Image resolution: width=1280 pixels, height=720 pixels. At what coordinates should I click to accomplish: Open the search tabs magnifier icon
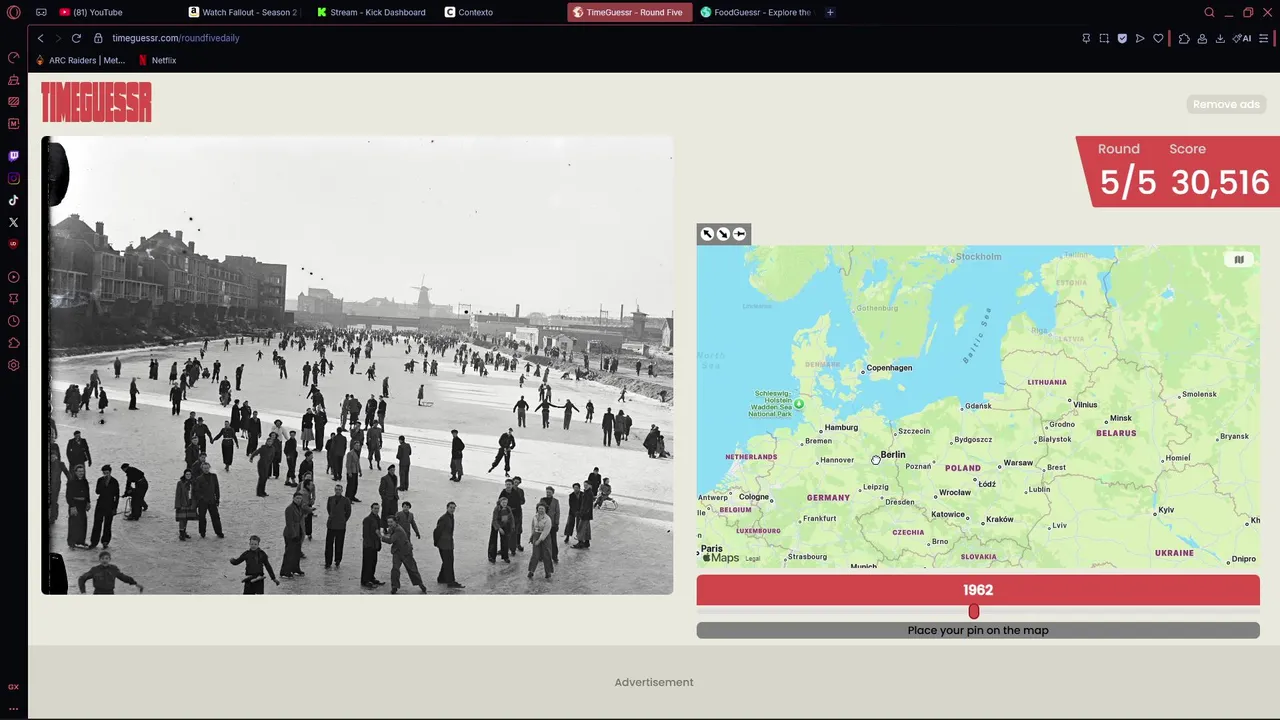click(1209, 12)
